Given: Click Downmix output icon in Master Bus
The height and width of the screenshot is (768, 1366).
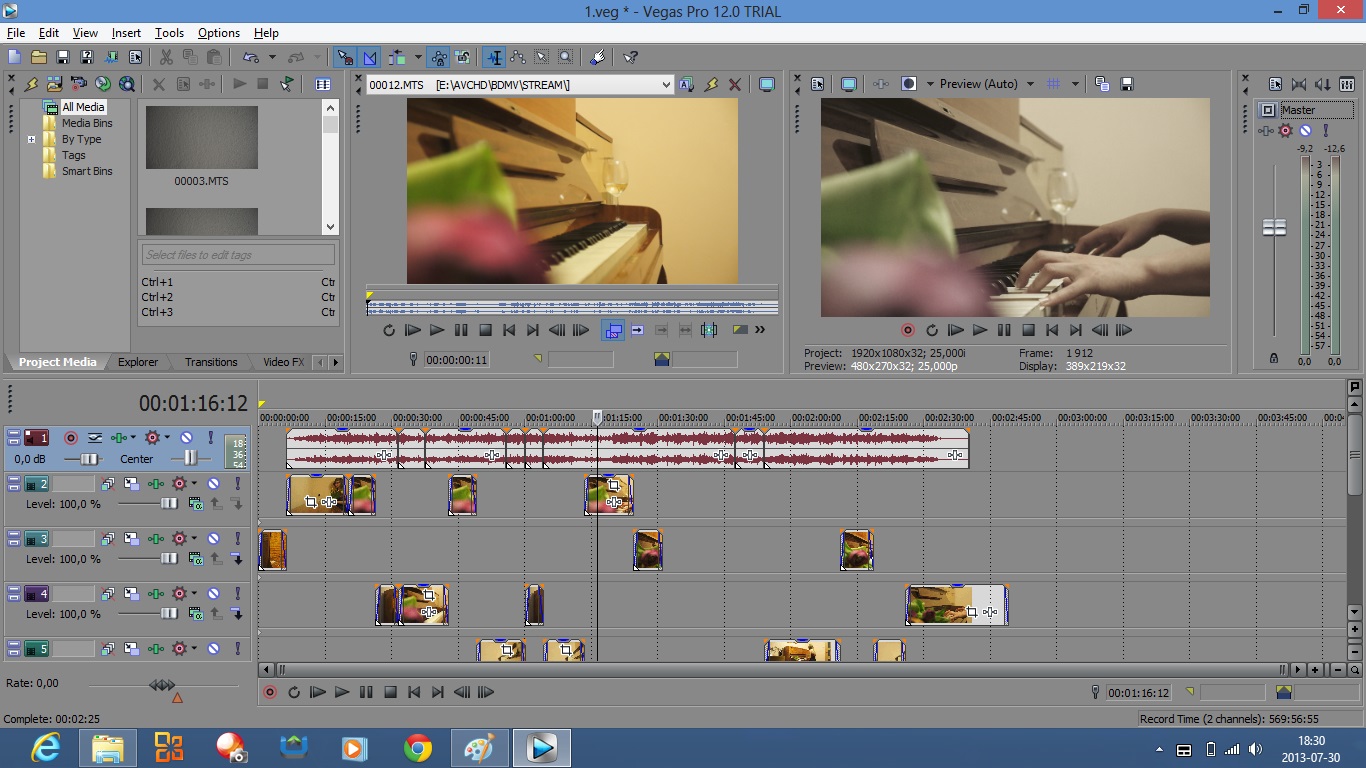Looking at the screenshot, I should [x=1323, y=84].
